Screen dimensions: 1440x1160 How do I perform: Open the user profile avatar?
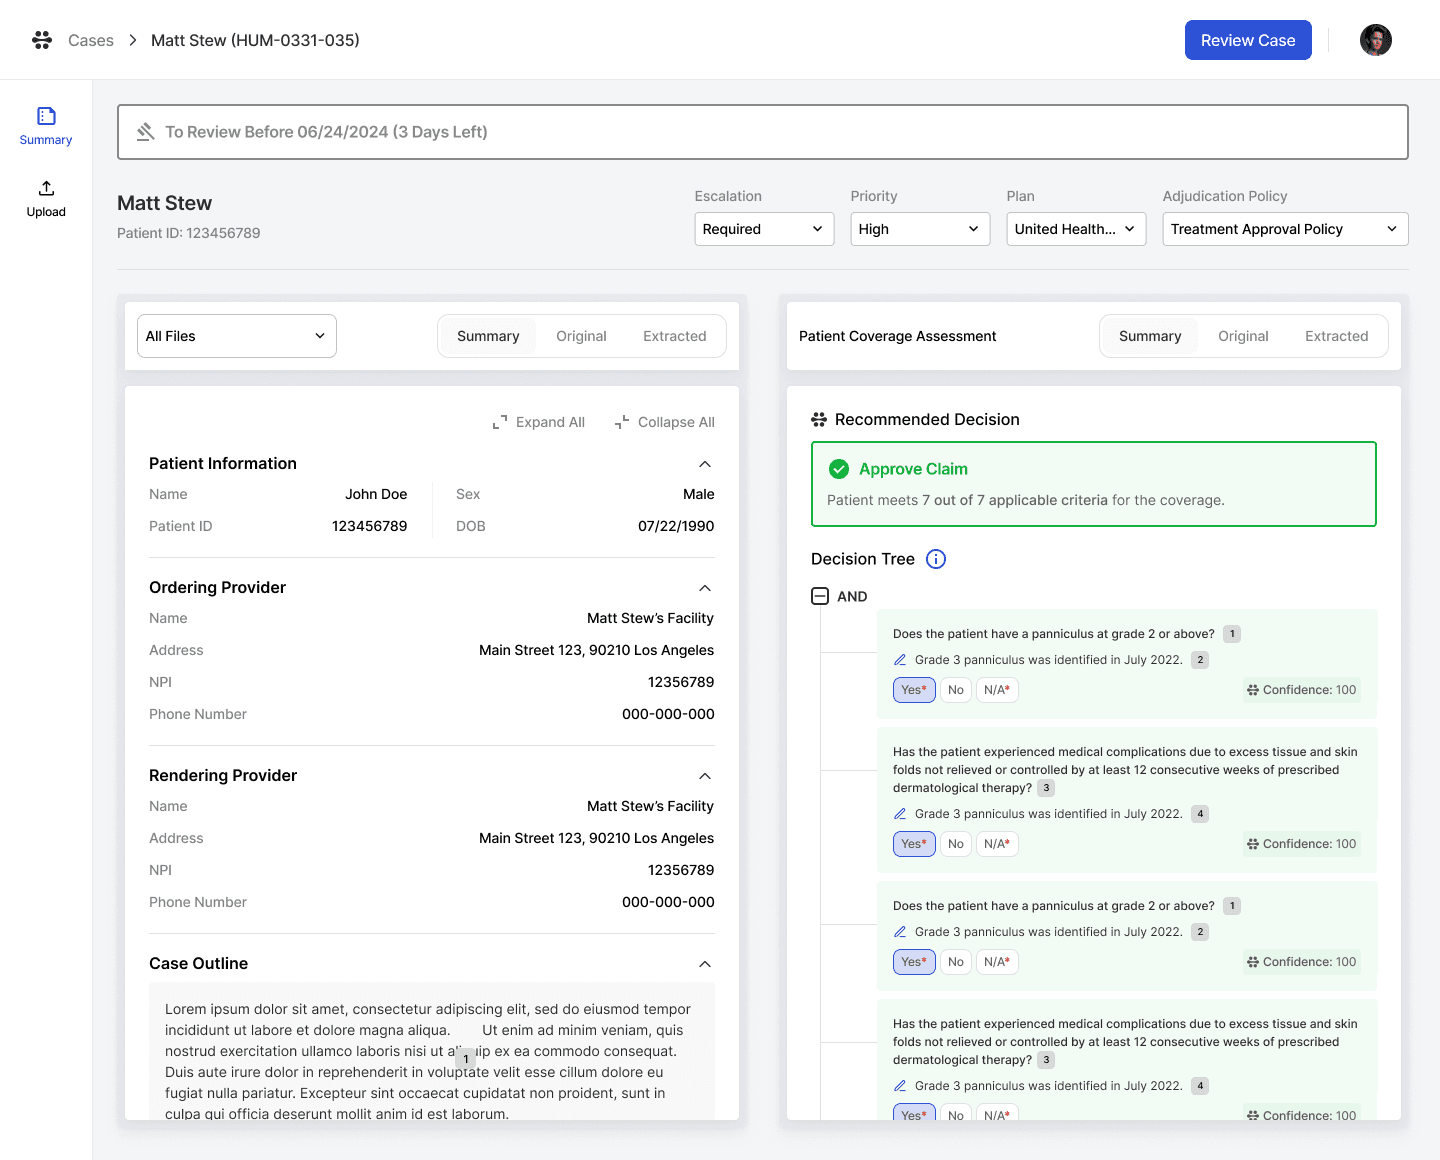(x=1376, y=40)
